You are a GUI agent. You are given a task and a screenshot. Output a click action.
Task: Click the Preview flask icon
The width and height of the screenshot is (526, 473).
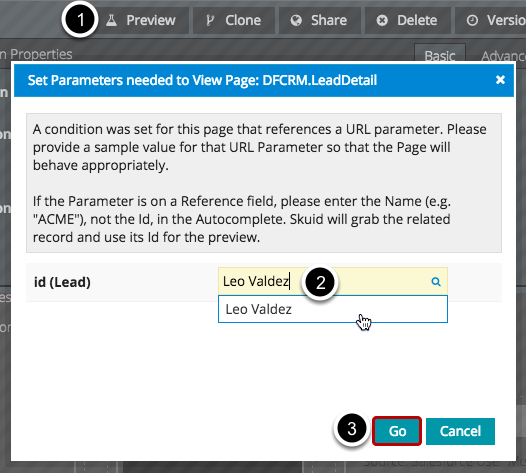coord(111,20)
